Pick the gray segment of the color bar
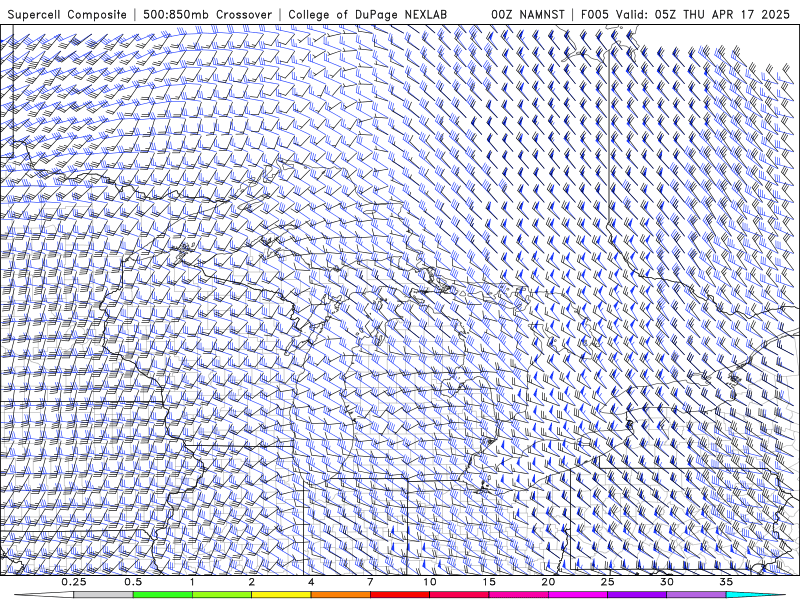 point(104,595)
